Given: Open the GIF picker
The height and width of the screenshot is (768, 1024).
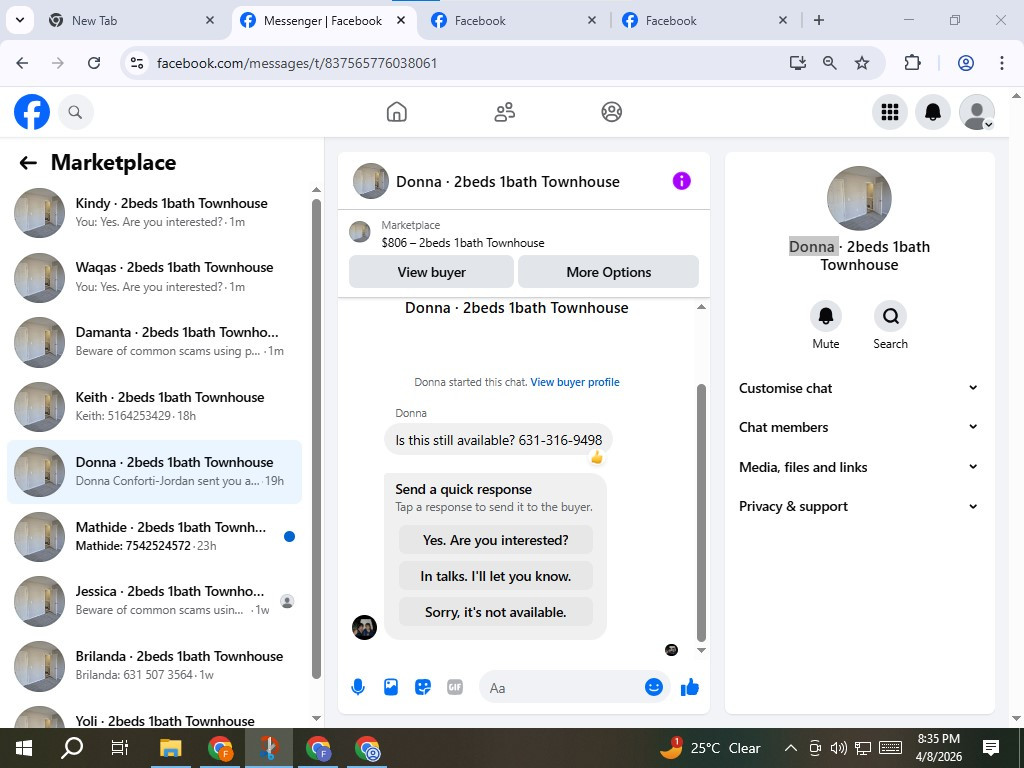Looking at the screenshot, I should point(455,687).
